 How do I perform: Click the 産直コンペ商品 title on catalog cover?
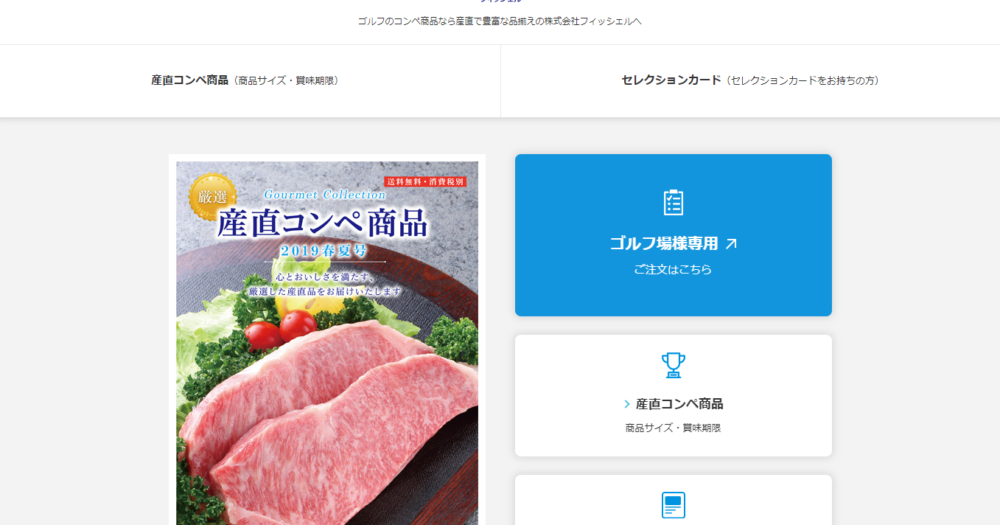[322, 223]
